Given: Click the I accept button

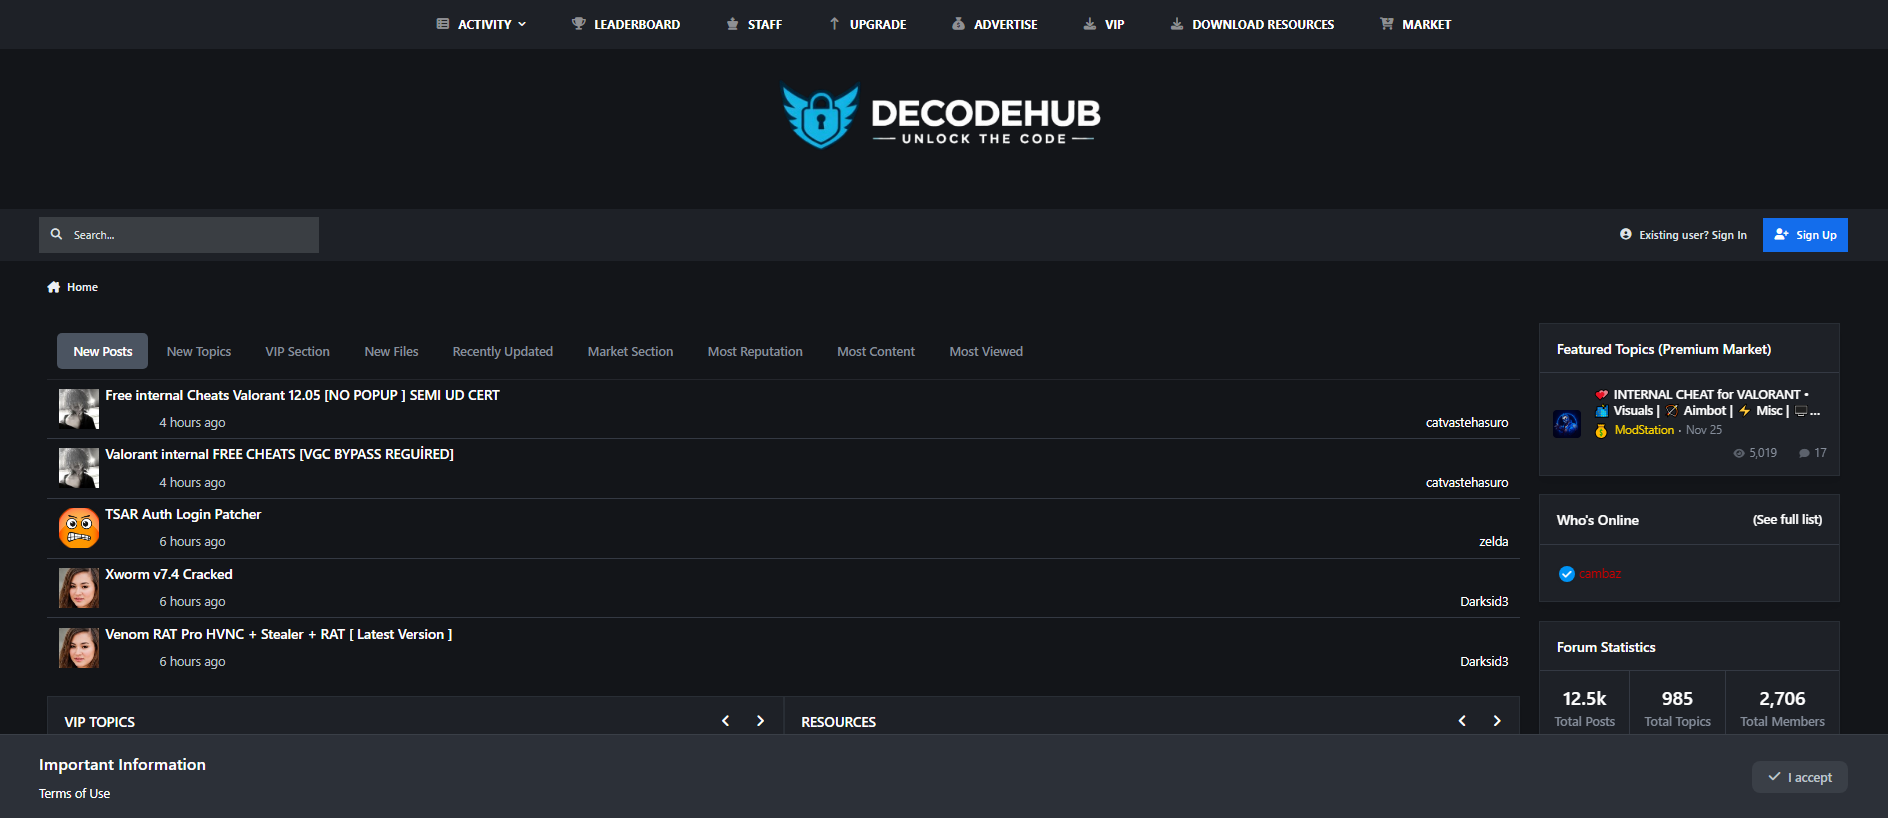Looking at the screenshot, I should 1799,777.
